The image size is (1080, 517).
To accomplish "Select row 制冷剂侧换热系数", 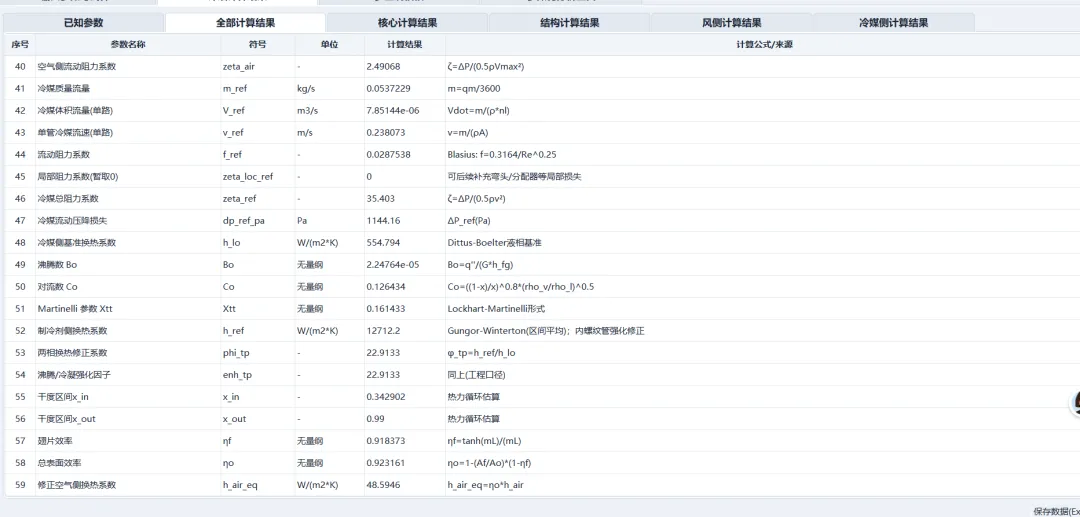I will coord(541,331).
